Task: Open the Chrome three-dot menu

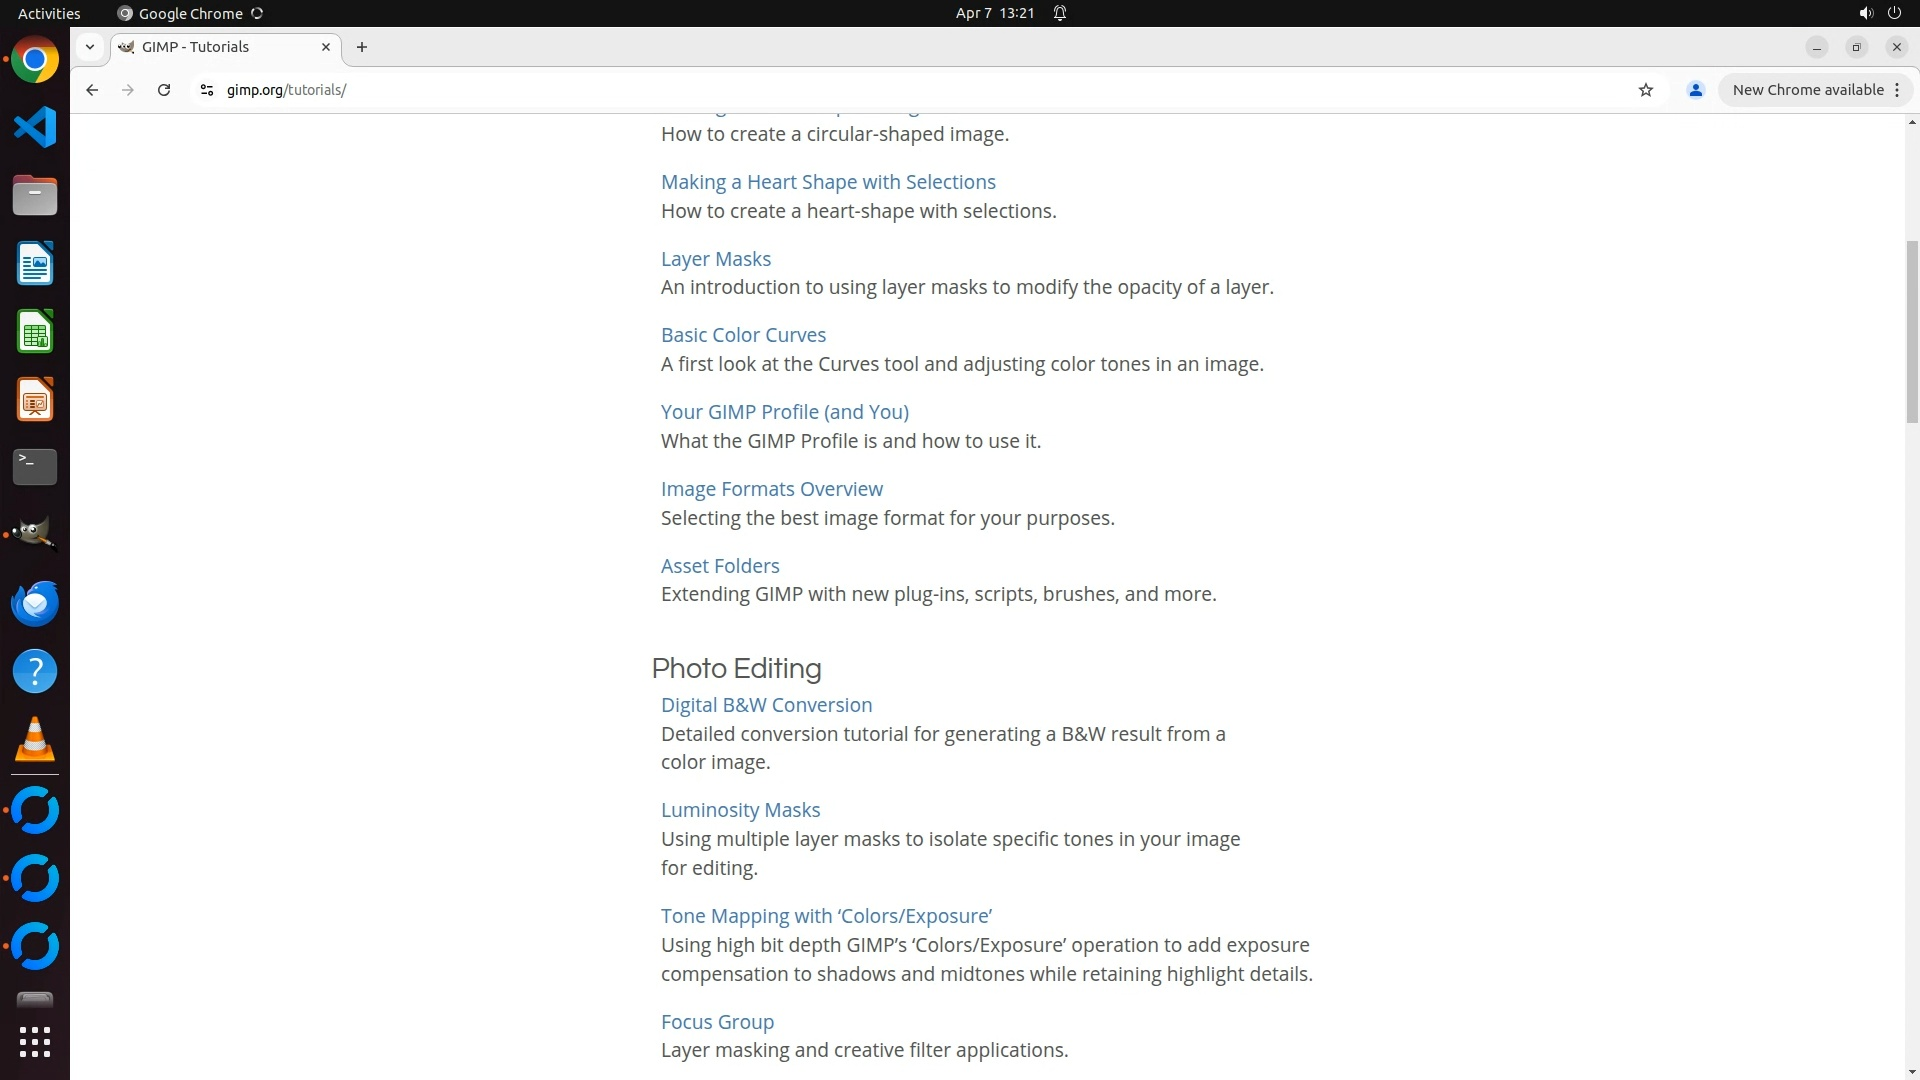Action: coord(1896,90)
